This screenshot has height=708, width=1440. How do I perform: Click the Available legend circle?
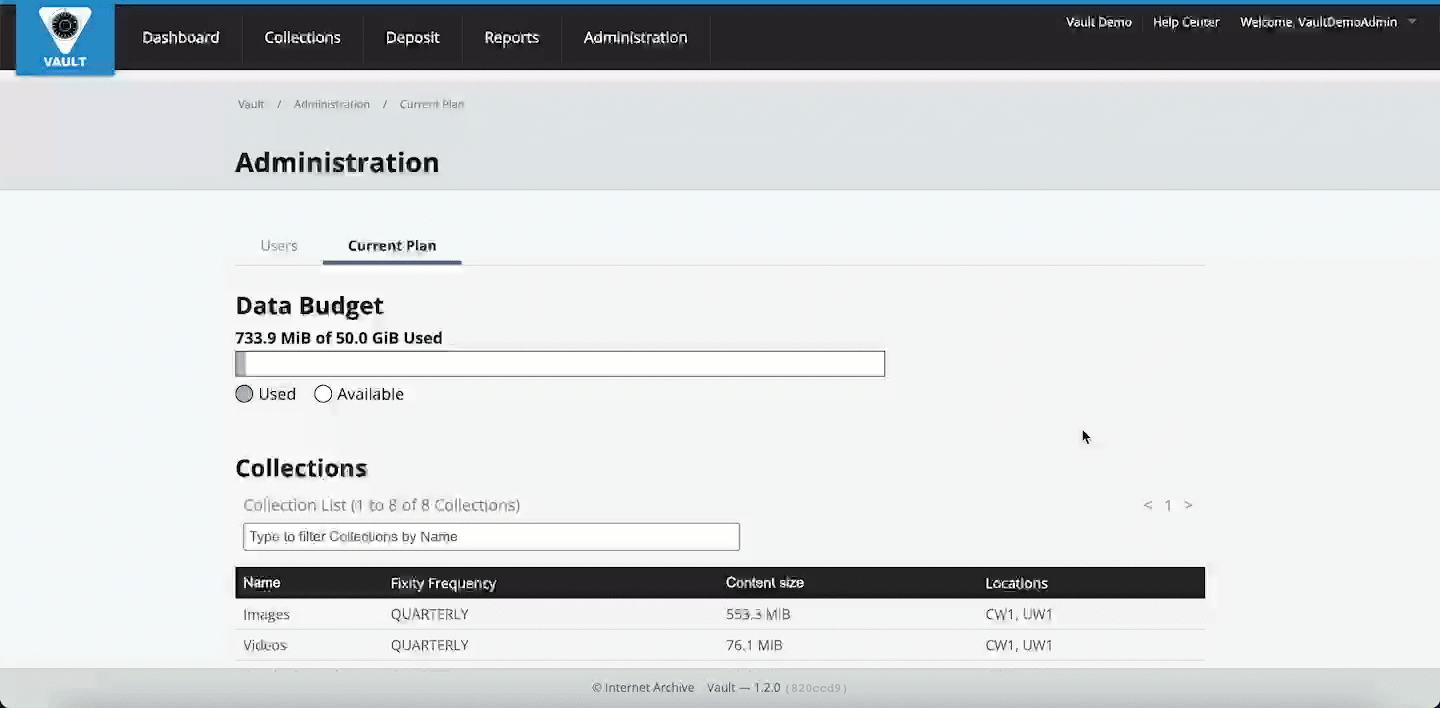pyautogui.click(x=323, y=394)
